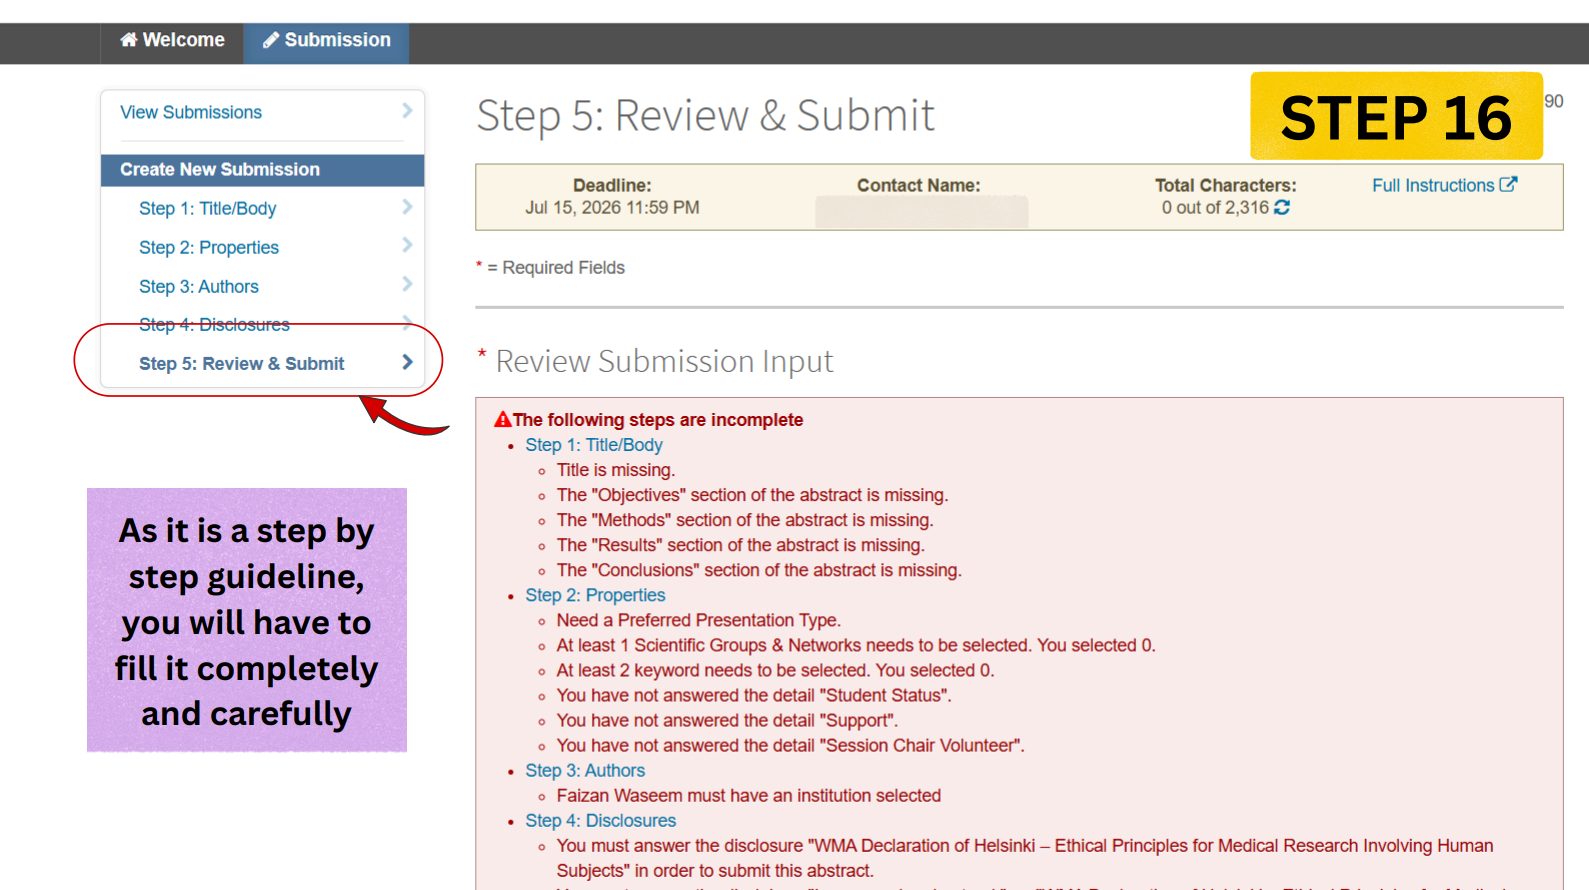Click chevron next to sidebar Step 2: Properties
1589x890 pixels.
[407, 245]
